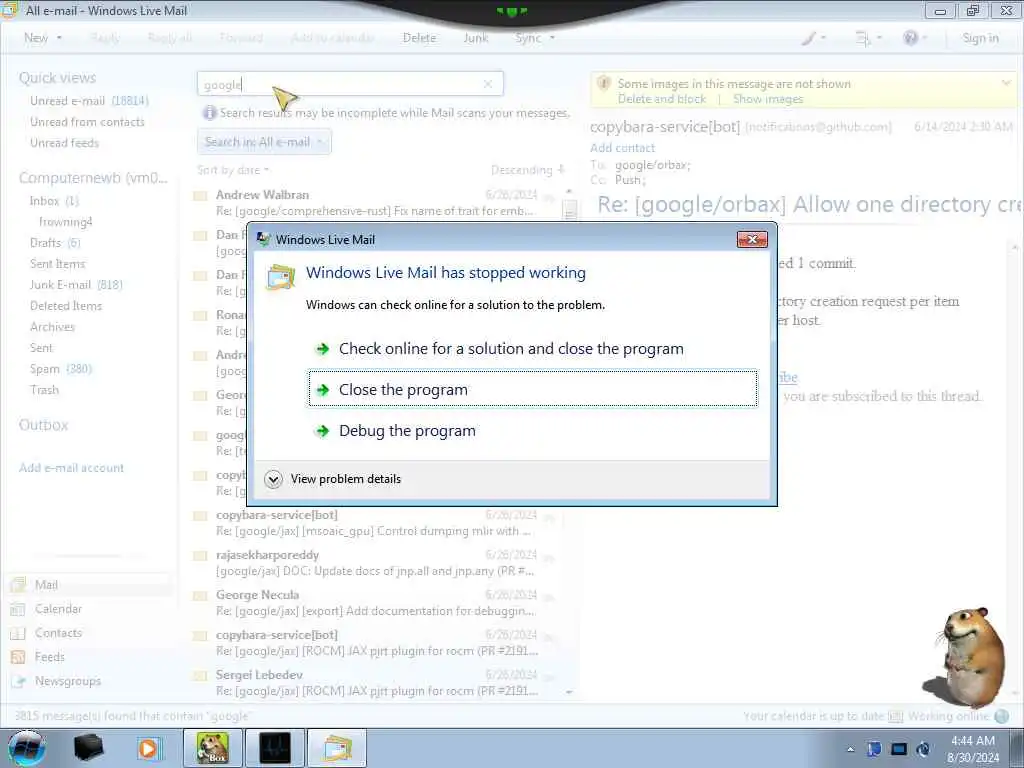Click envelope icon beside Andrew Walbran message

coord(200,196)
